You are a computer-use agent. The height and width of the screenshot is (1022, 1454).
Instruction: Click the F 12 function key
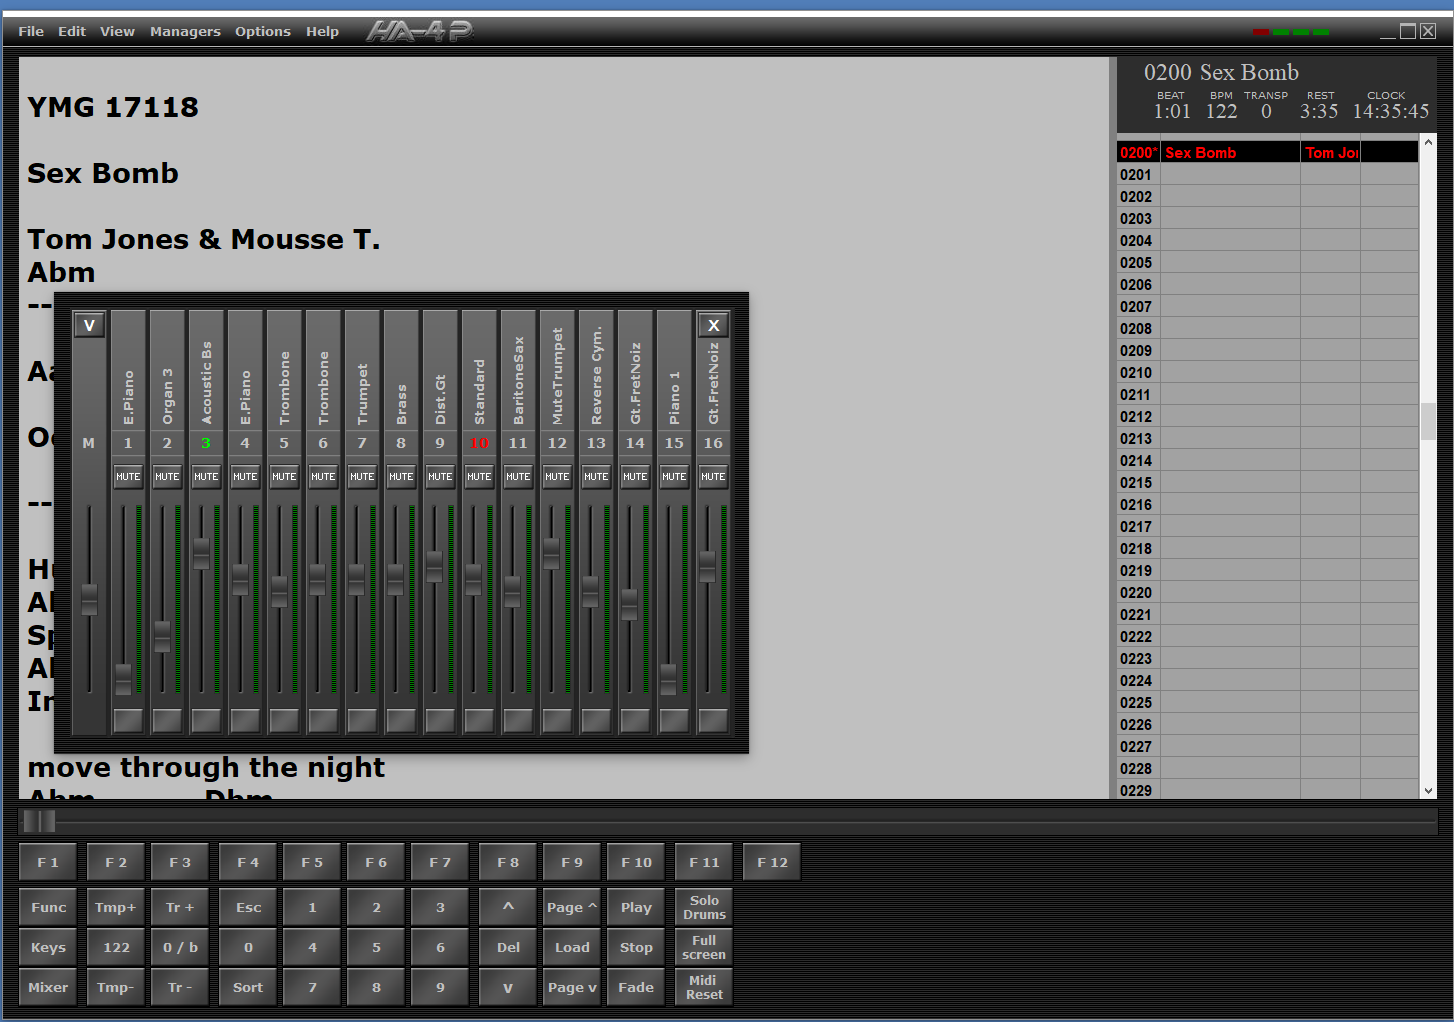point(772,862)
